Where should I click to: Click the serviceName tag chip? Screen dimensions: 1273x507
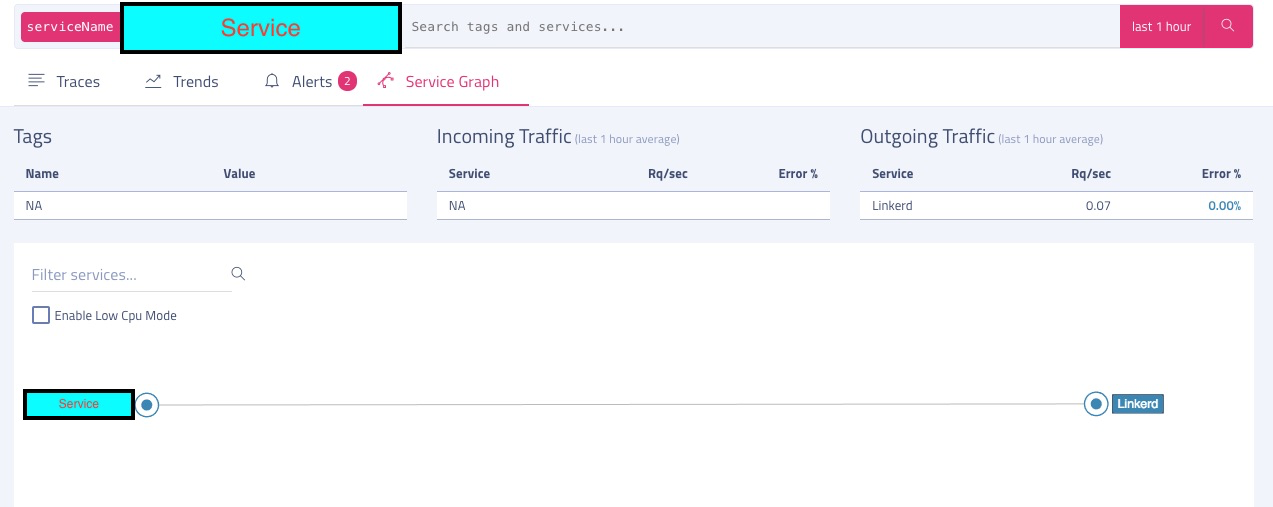click(x=70, y=27)
